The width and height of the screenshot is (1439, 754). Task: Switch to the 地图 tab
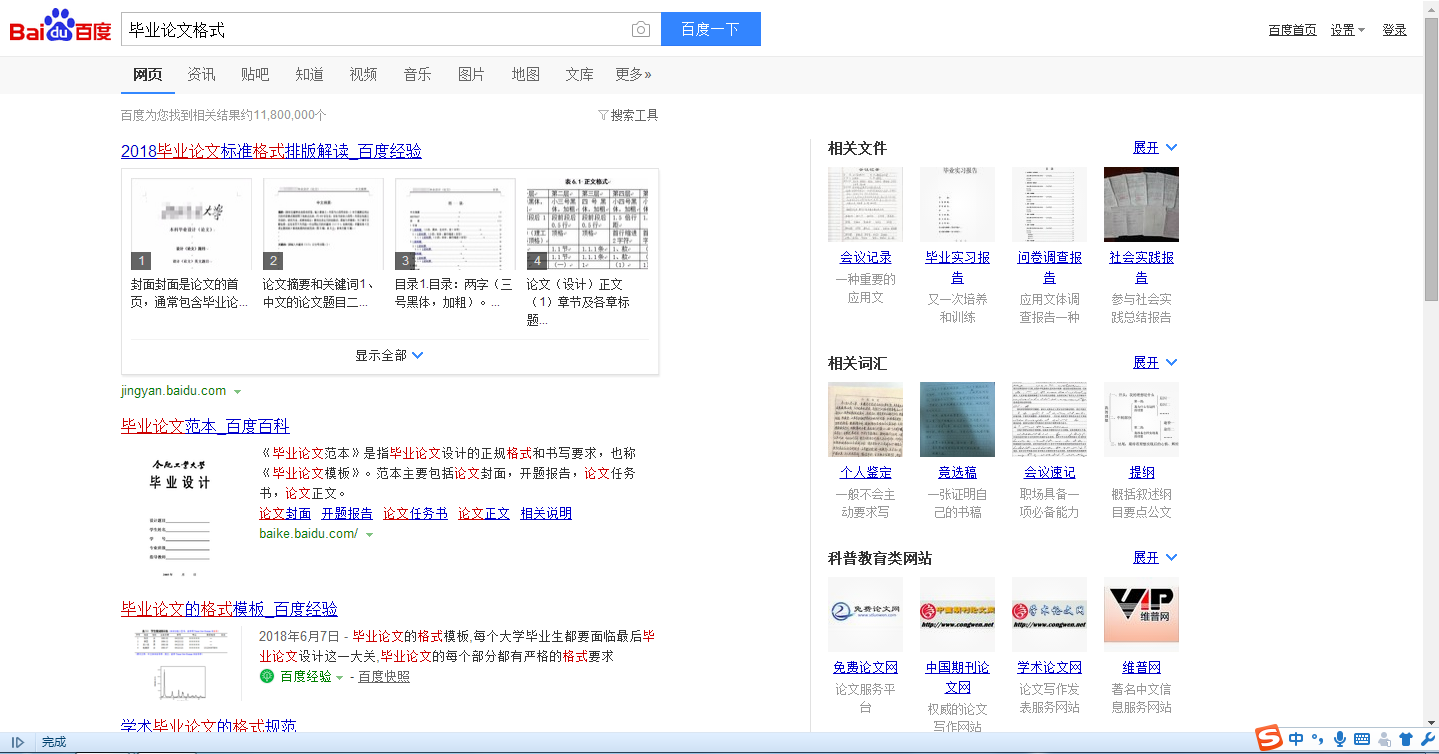pyautogui.click(x=525, y=74)
